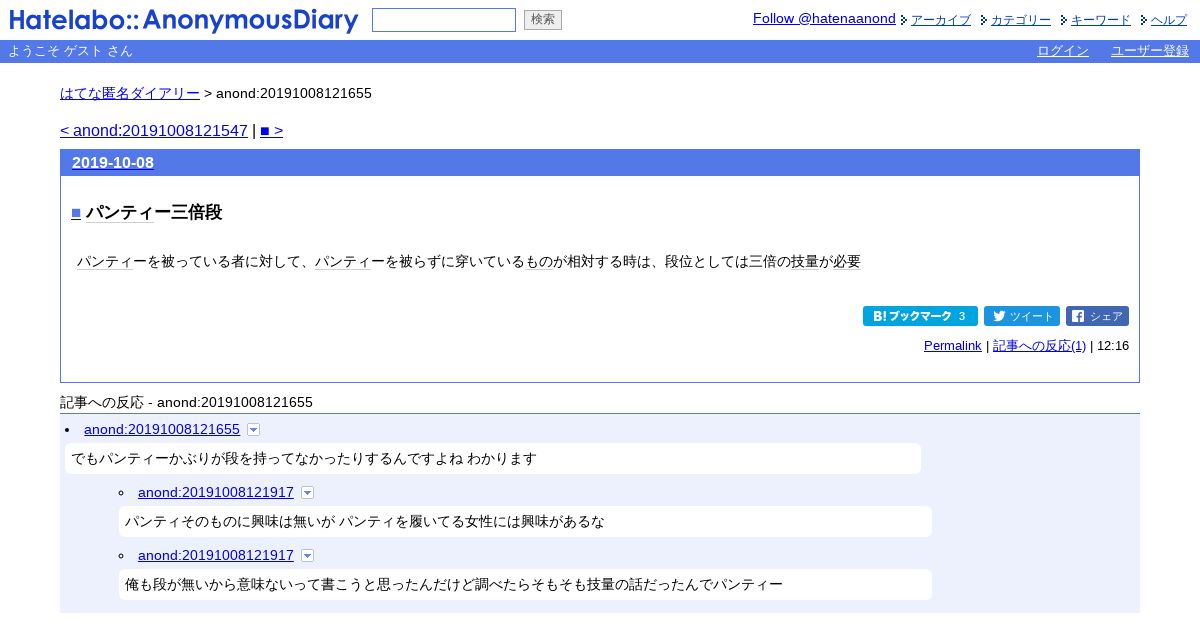
Task: Click the 検索 search button
Action: (x=543, y=20)
